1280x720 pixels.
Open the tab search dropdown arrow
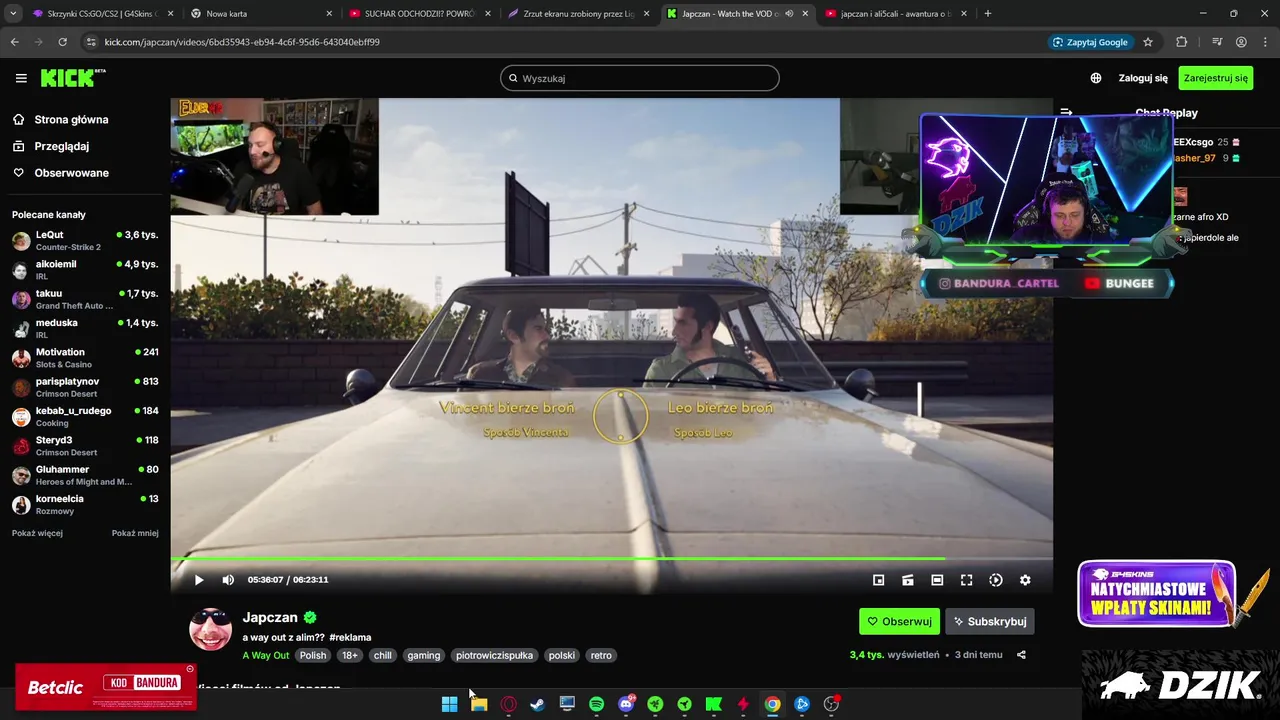point(13,14)
